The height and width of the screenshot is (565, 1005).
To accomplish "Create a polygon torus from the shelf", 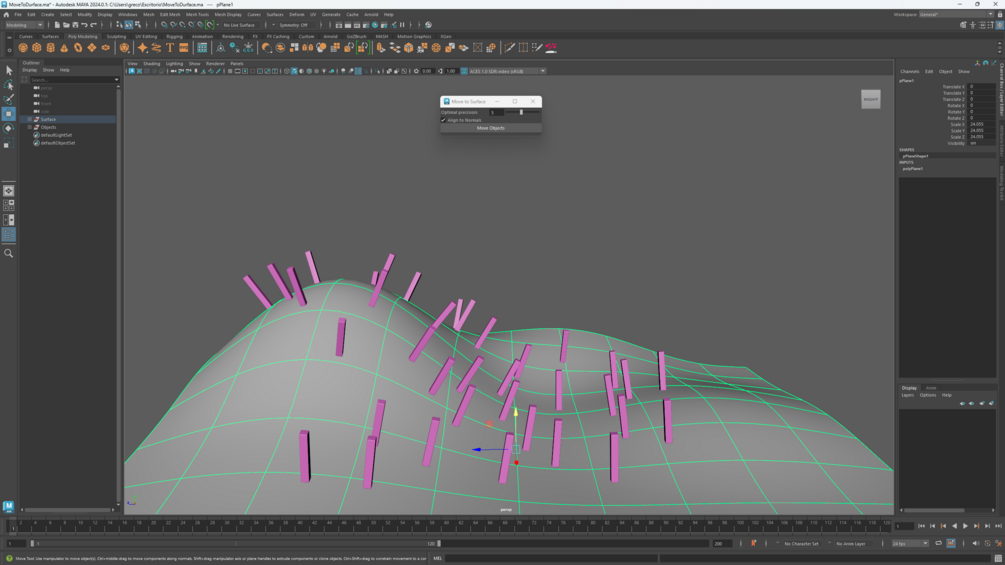I will 78,47.
